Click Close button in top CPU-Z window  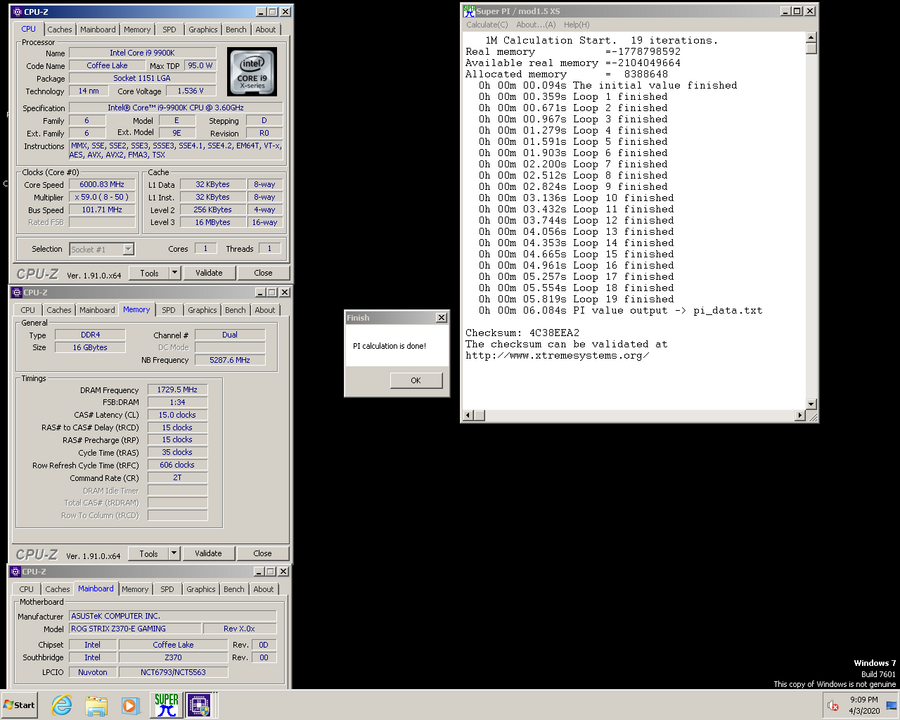[263, 273]
